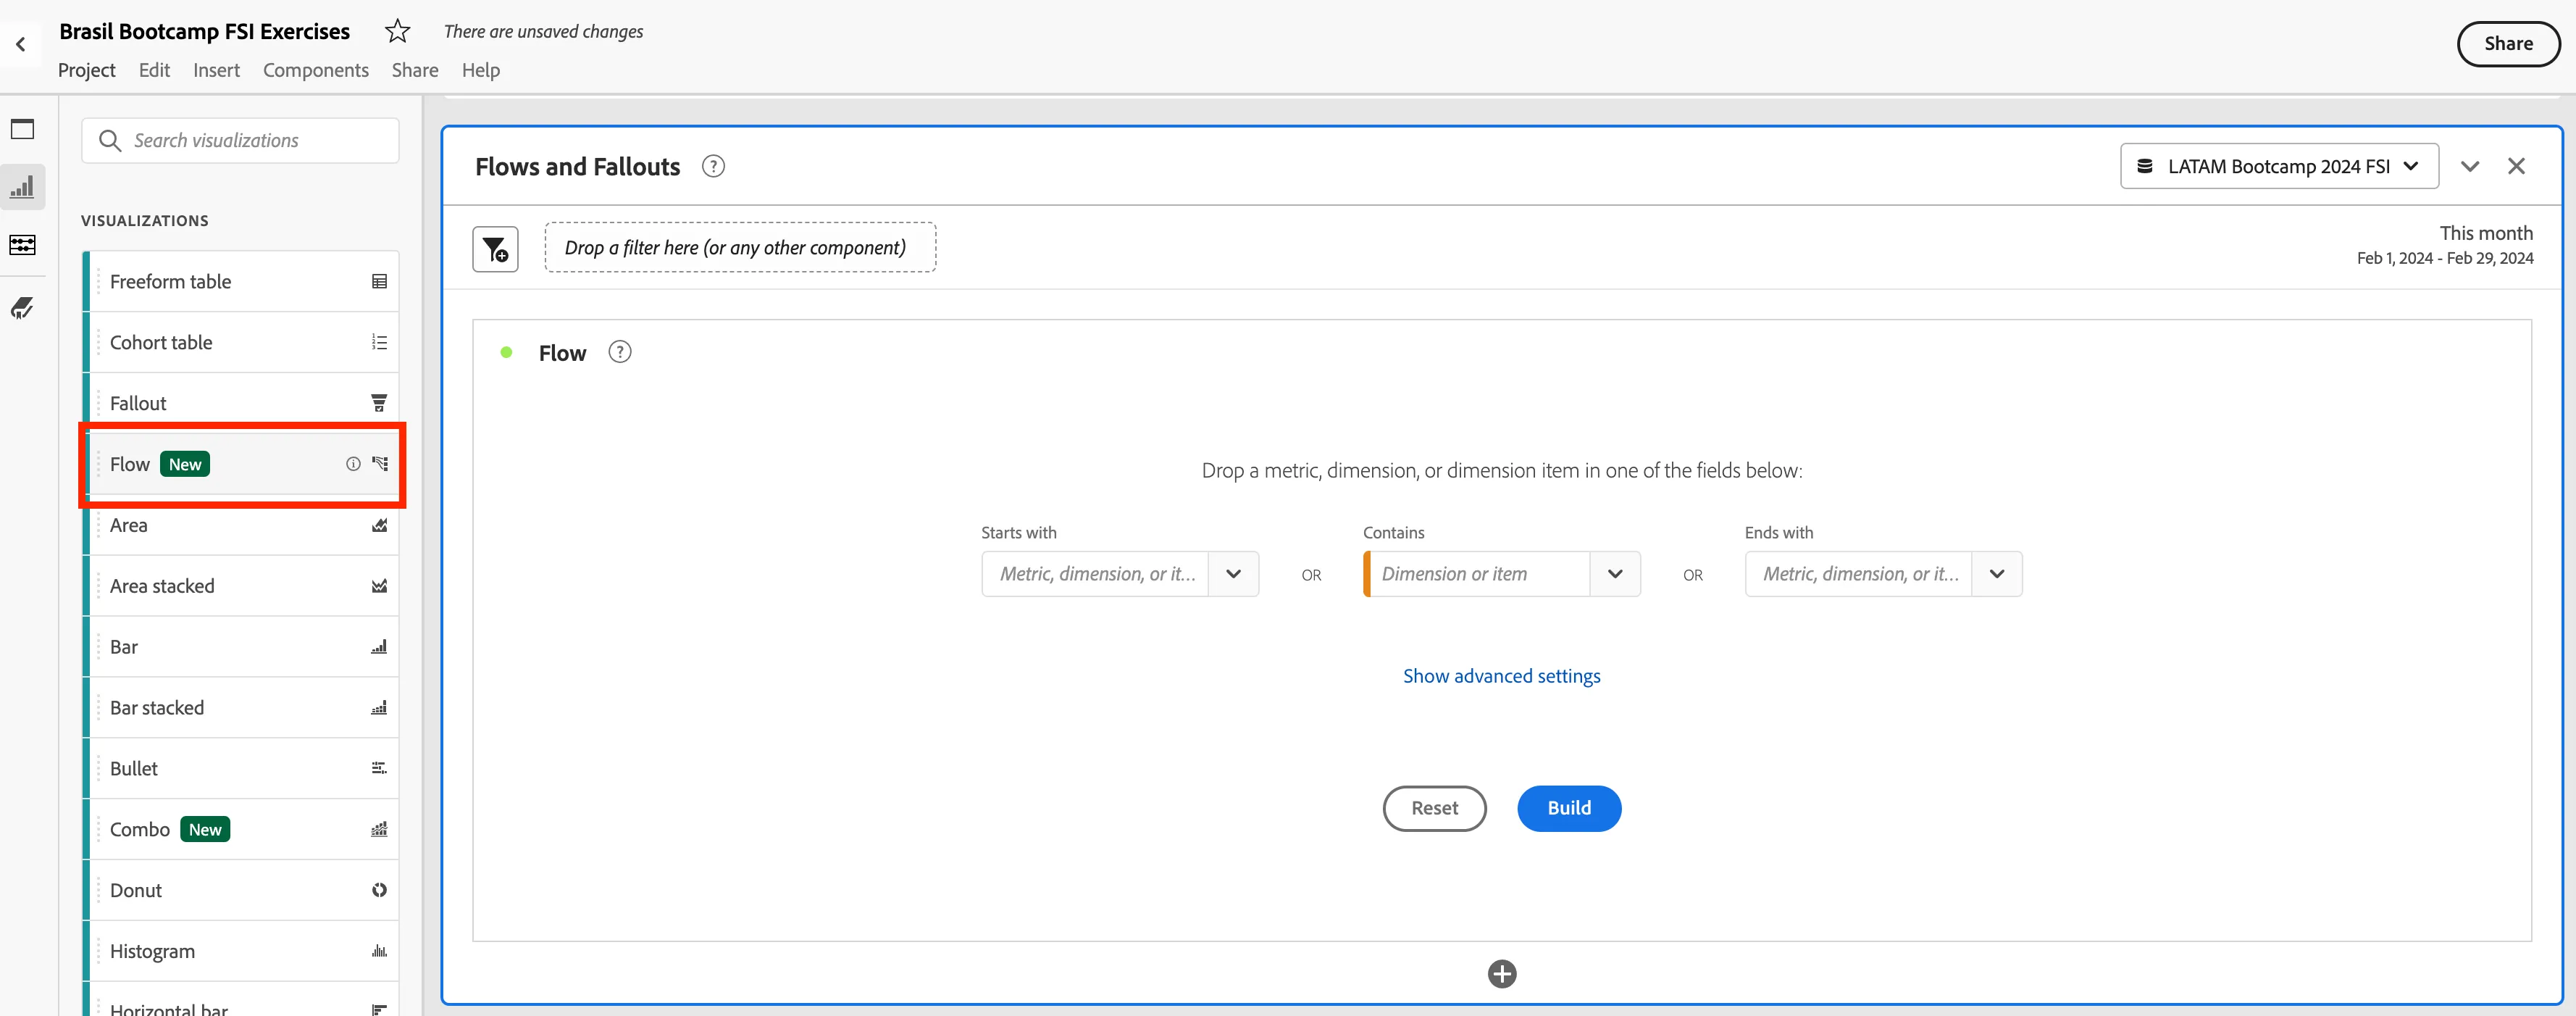Click the filter funnel icon in panel

point(495,249)
